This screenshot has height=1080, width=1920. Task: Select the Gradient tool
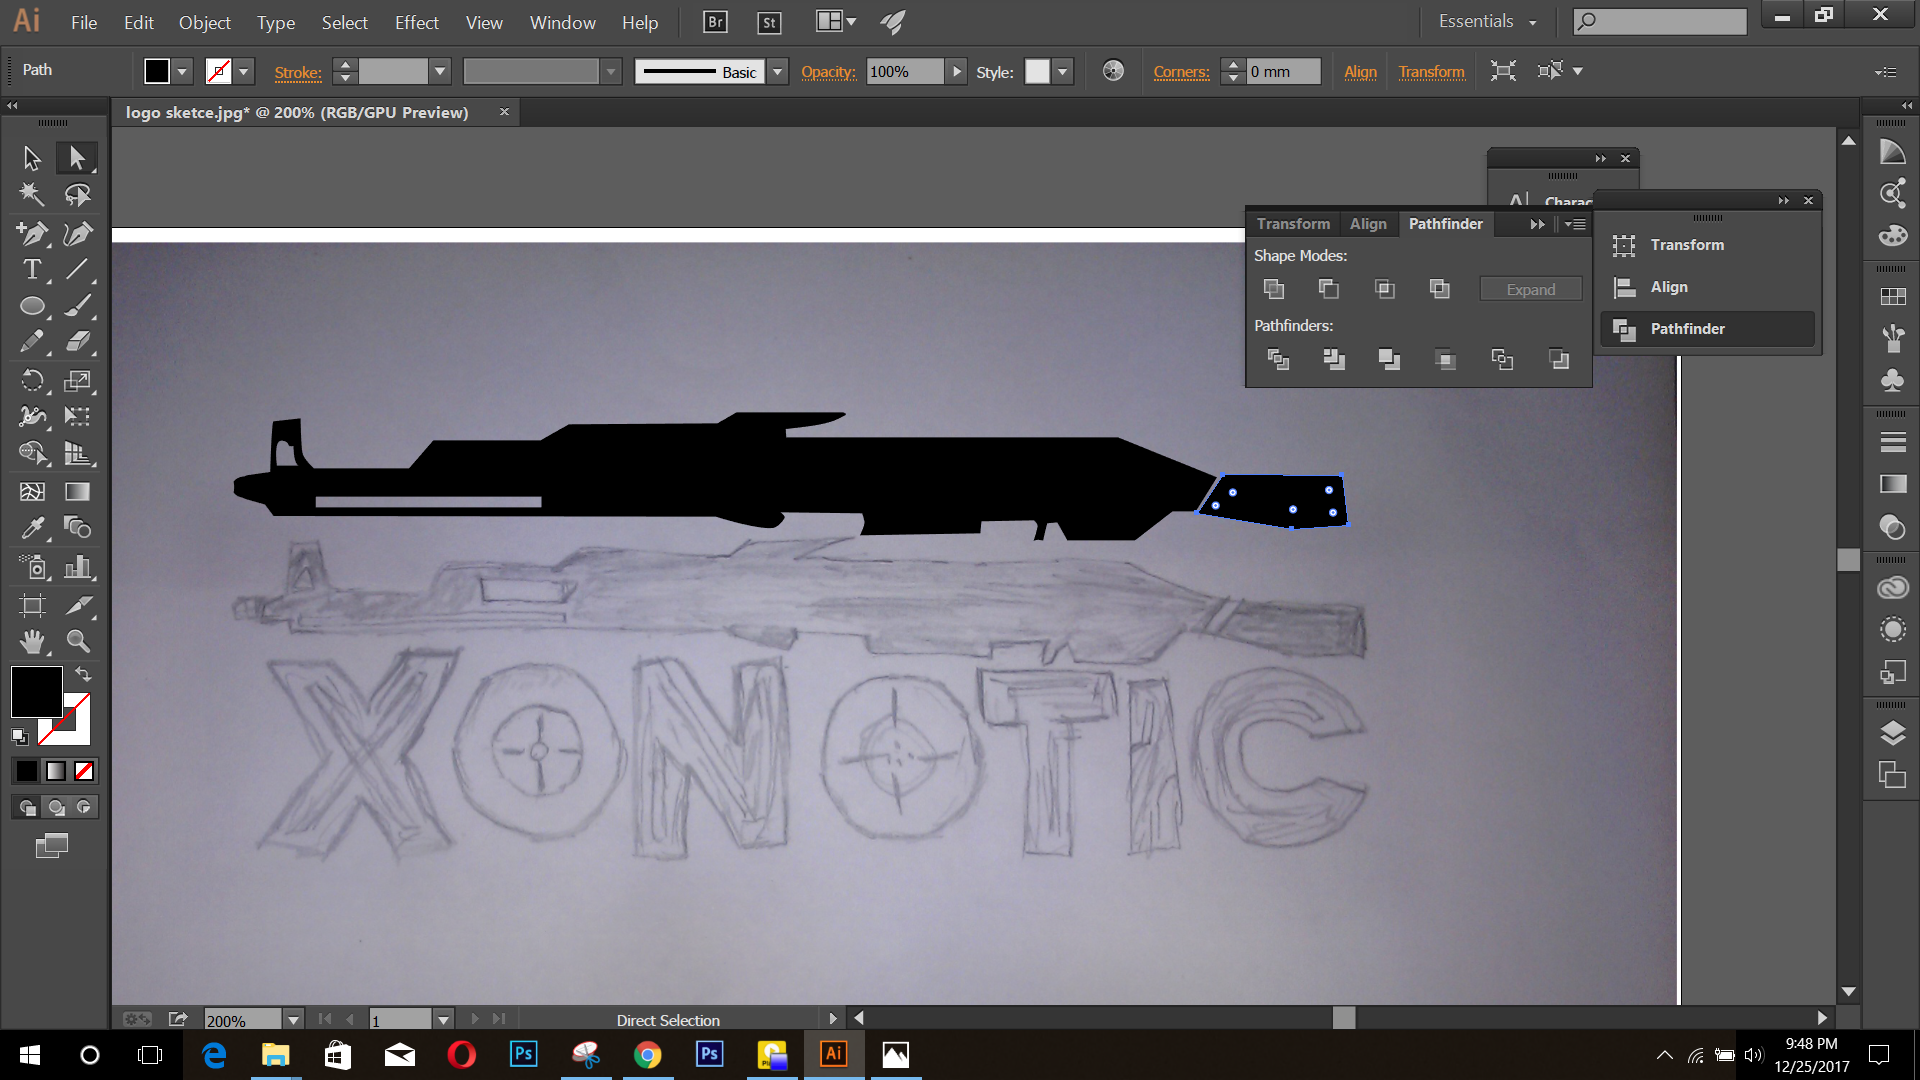pos(77,491)
